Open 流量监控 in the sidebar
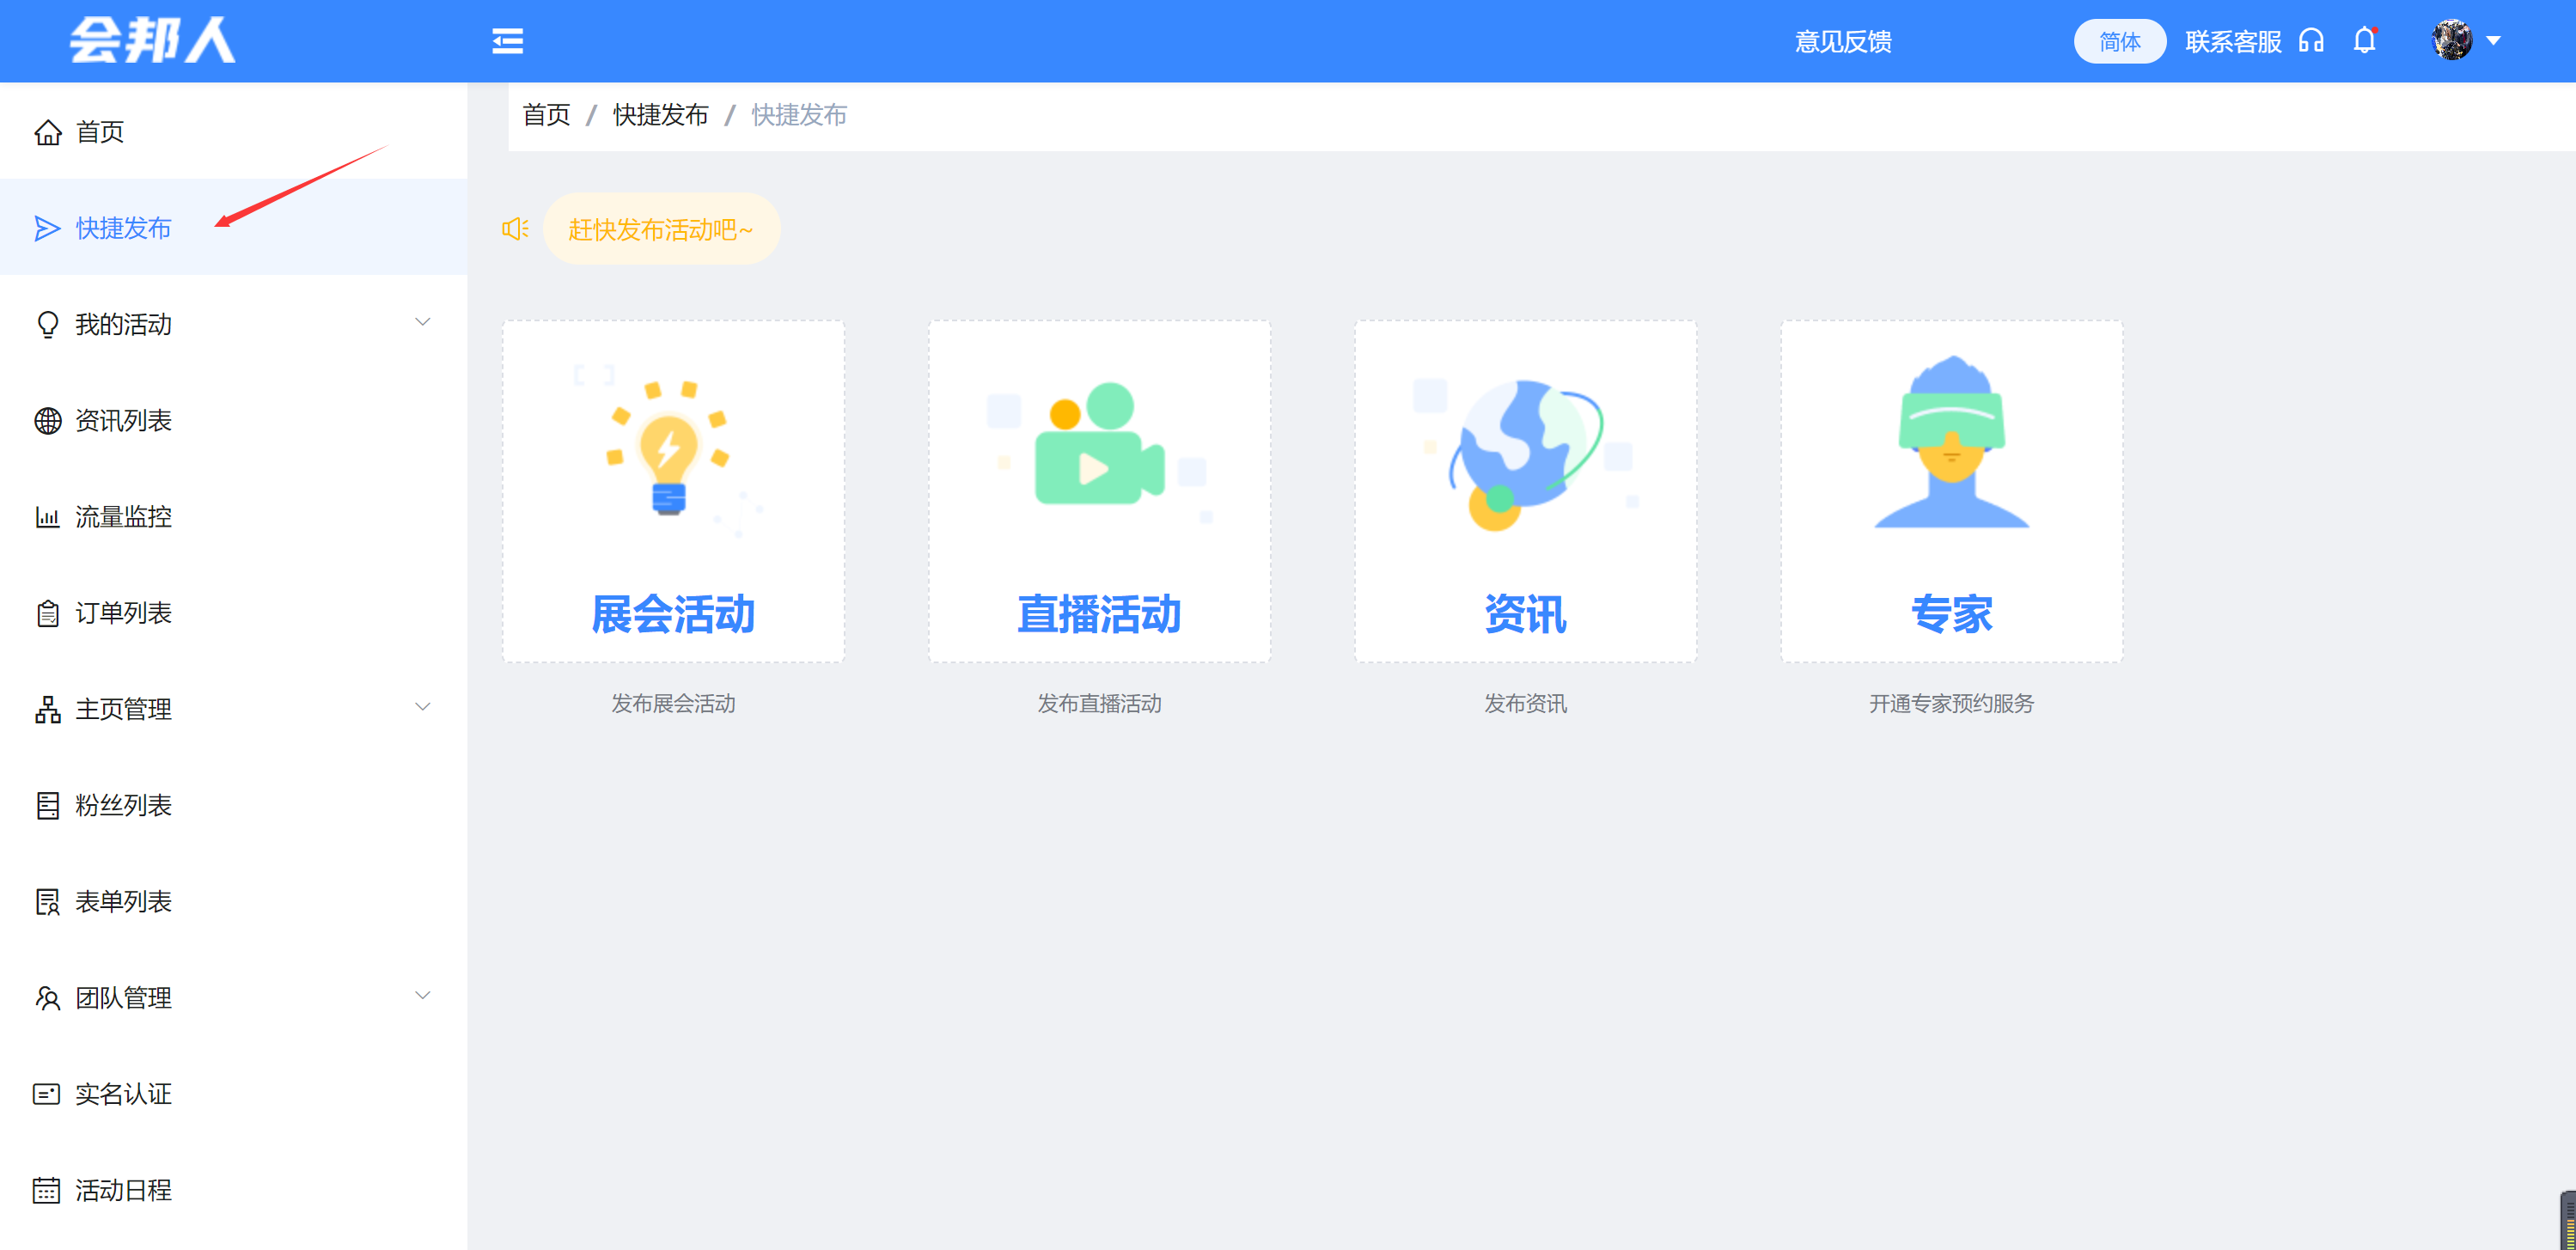The image size is (2576, 1250). pos(123,517)
